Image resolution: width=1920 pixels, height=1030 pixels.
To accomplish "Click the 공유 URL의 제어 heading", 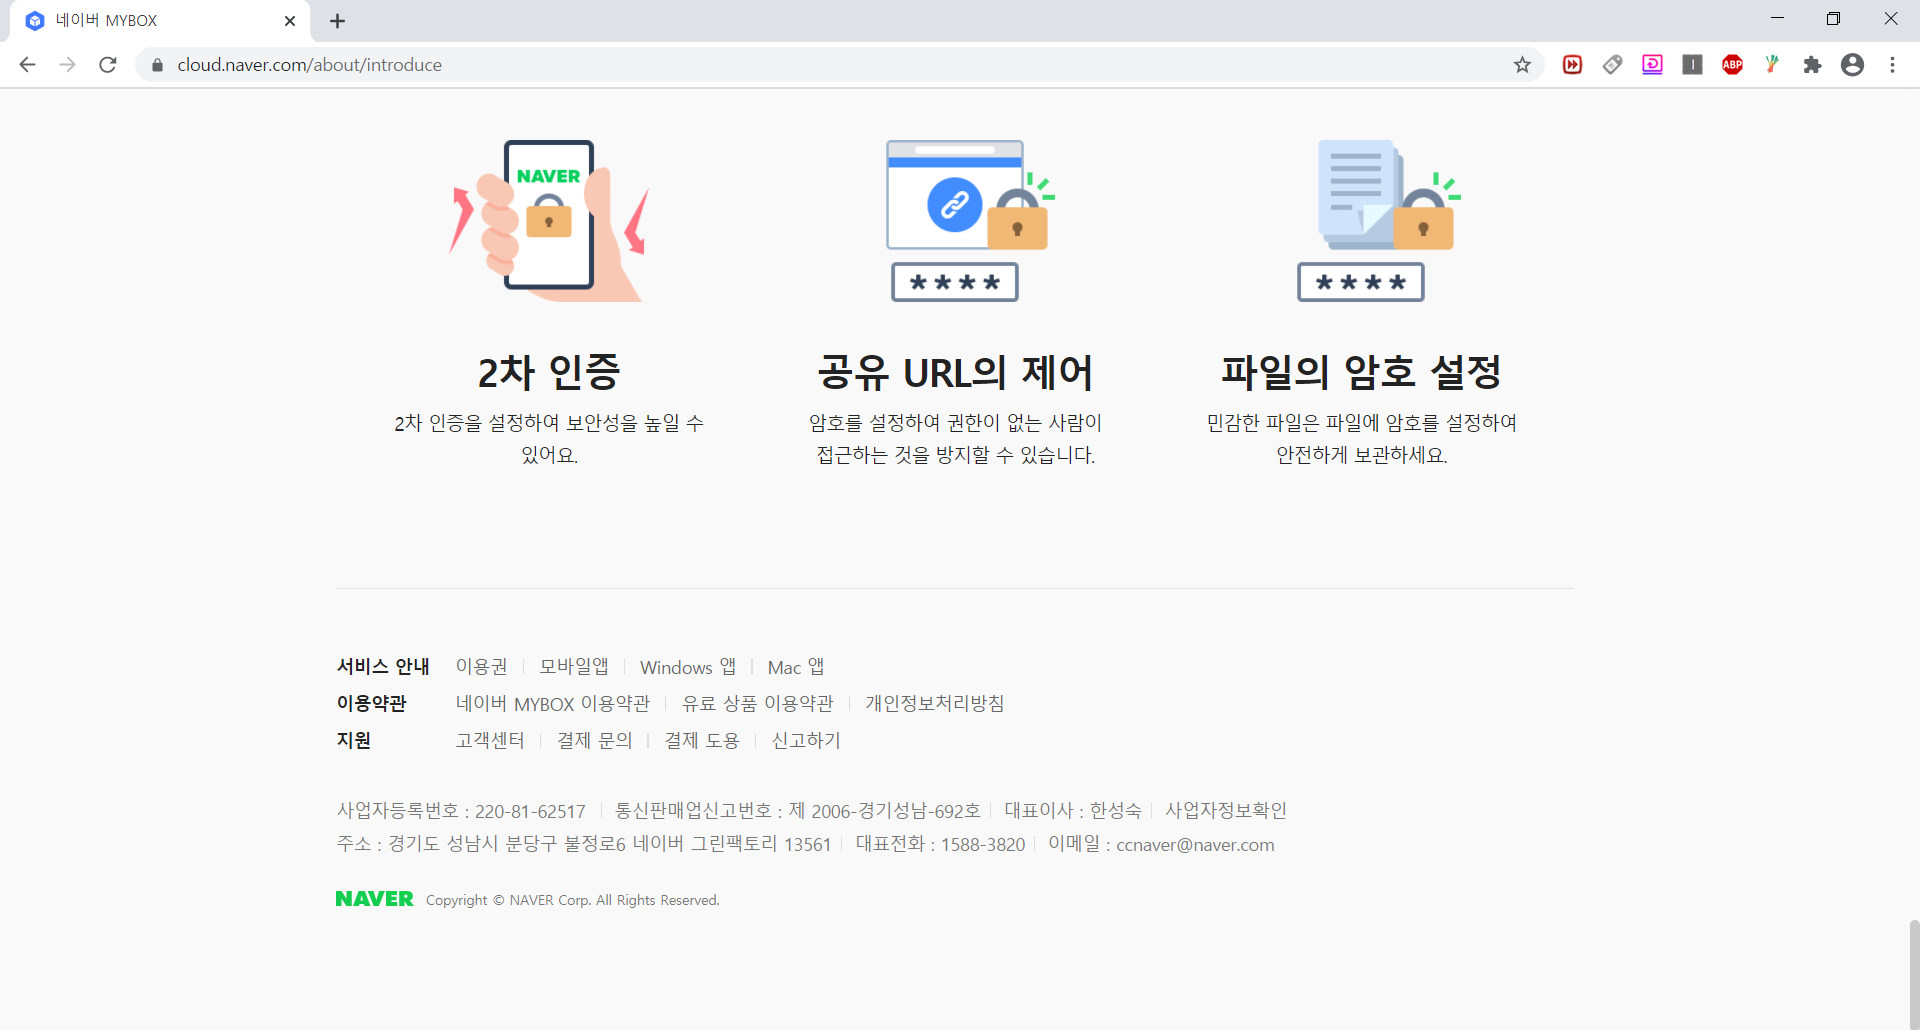I will click(956, 372).
